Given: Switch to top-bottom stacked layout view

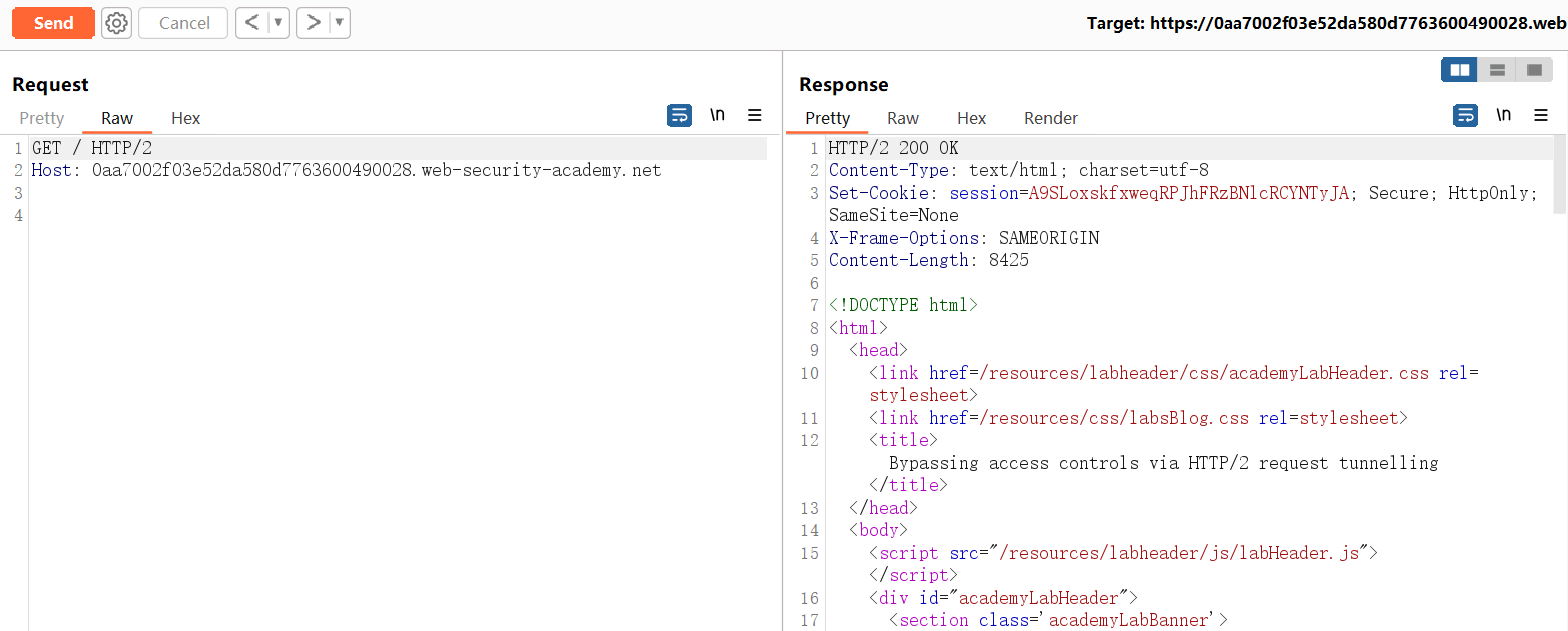Looking at the screenshot, I should [x=1497, y=70].
